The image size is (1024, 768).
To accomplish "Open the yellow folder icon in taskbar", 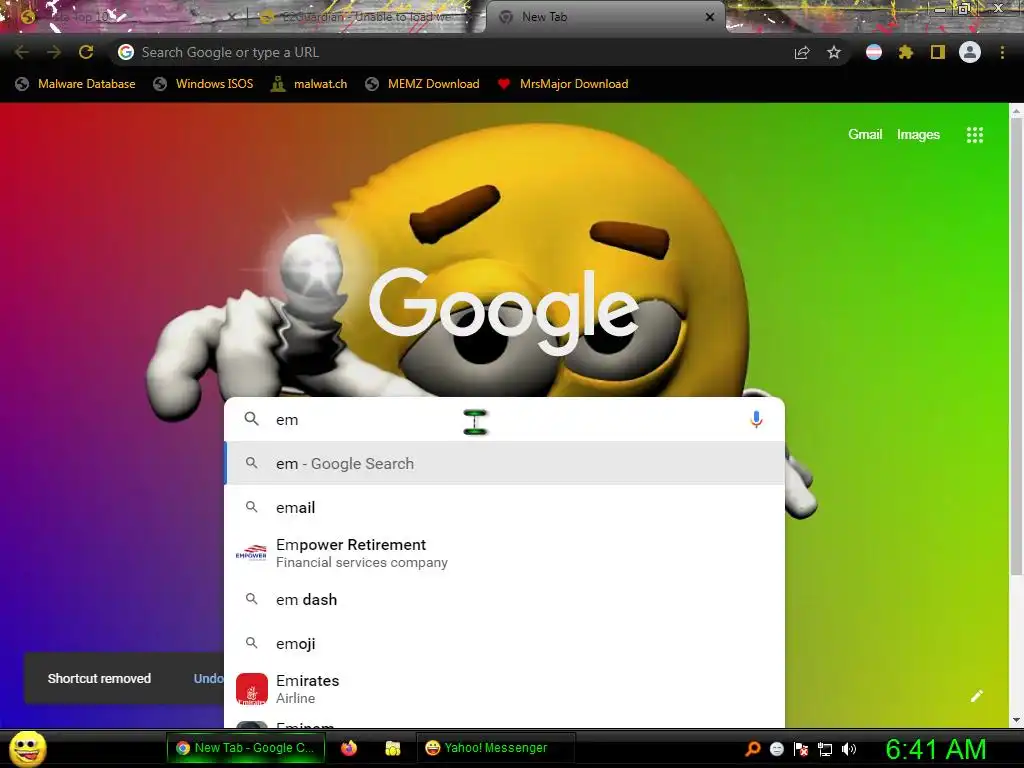I will pos(392,748).
